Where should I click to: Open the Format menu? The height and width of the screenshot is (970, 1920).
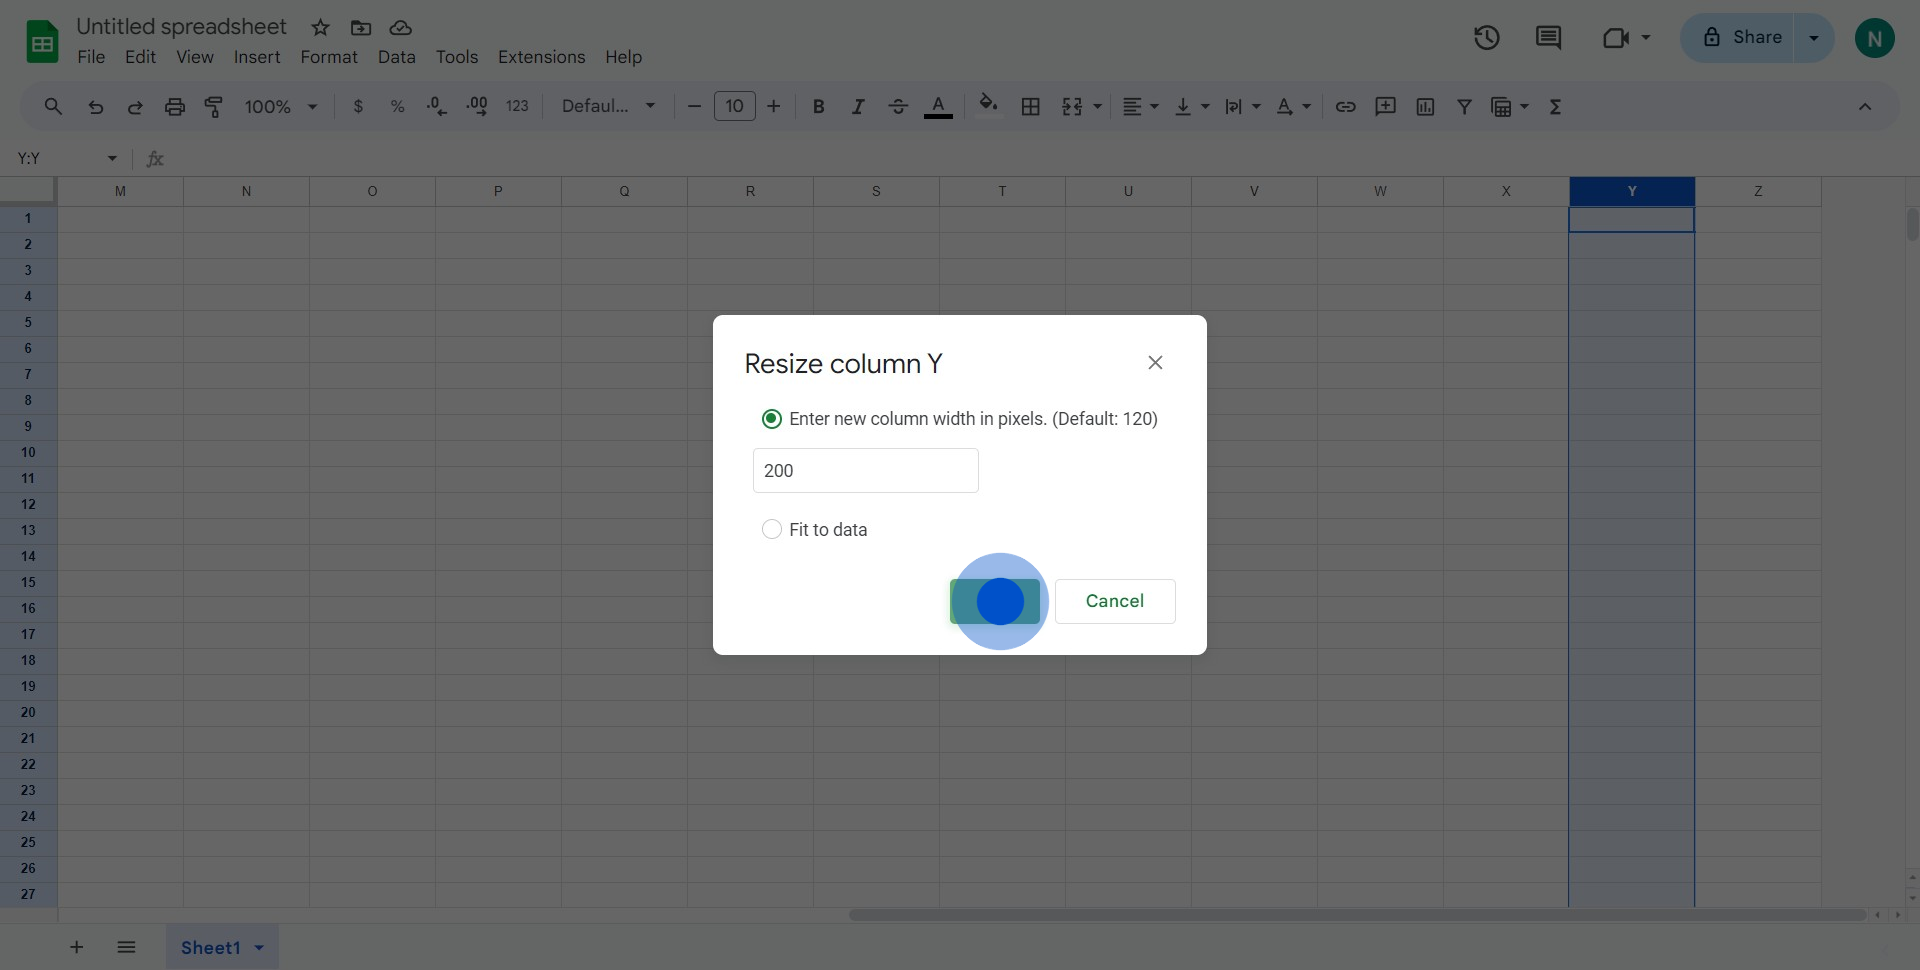[329, 57]
